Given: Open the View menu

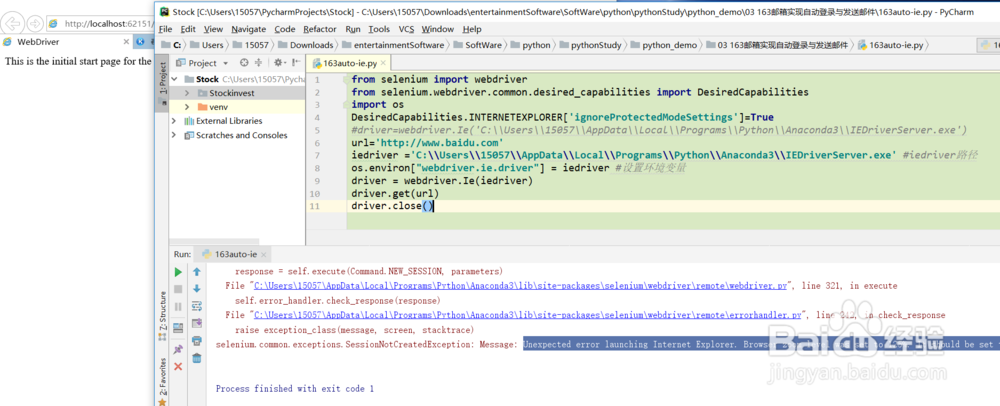Looking at the screenshot, I should (x=214, y=29).
